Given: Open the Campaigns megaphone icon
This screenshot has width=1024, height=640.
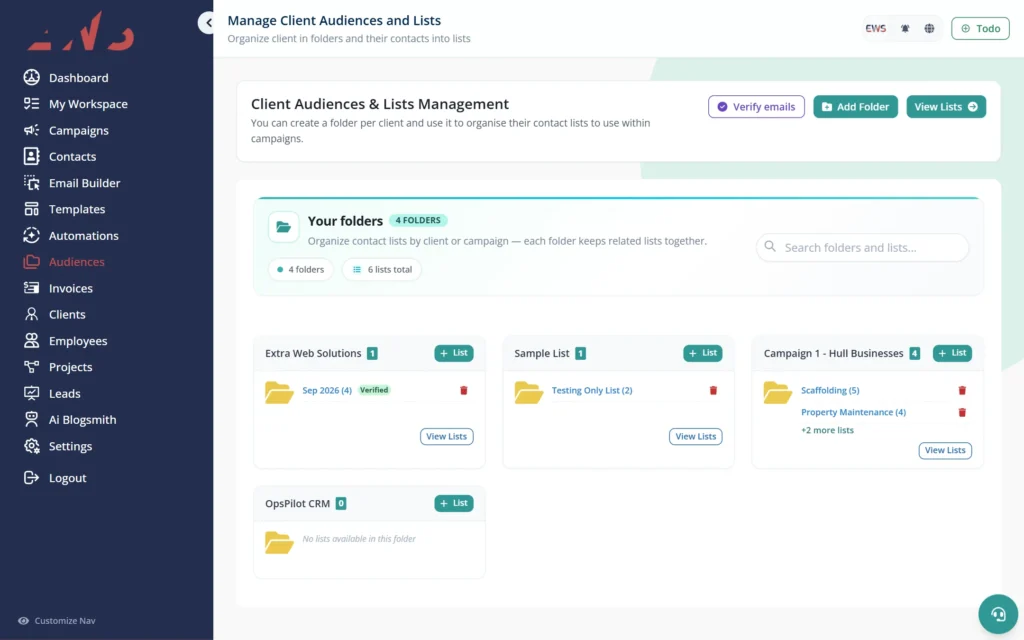Looking at the screenshot, I should 31,130.
